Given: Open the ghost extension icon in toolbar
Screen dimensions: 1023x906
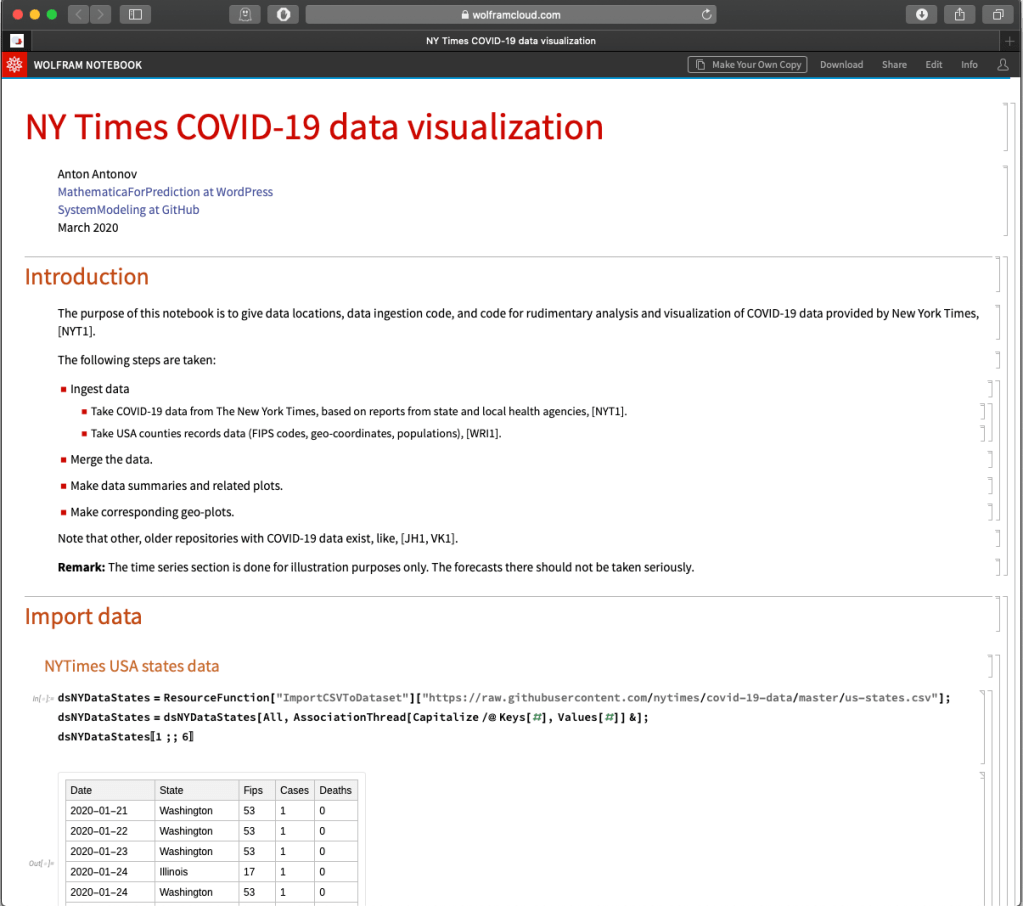Looking at the screenshot, I should [x=245, y=14].
